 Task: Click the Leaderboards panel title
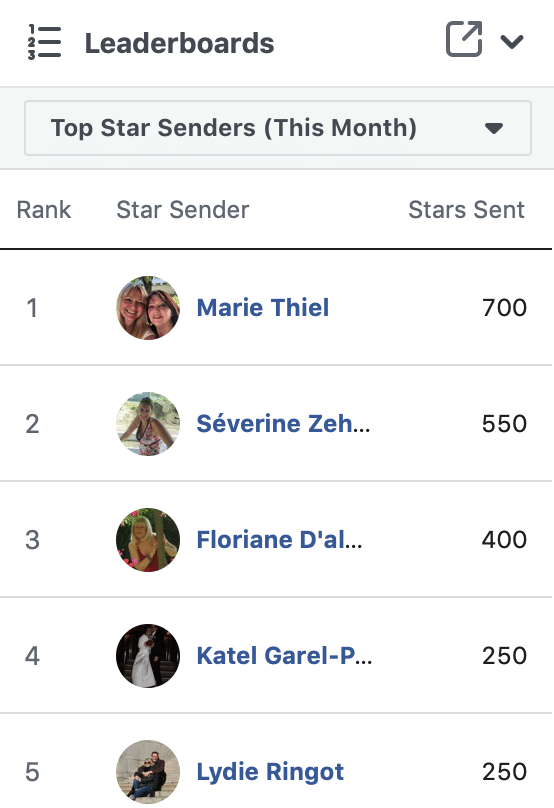click(x=179, y=43)
